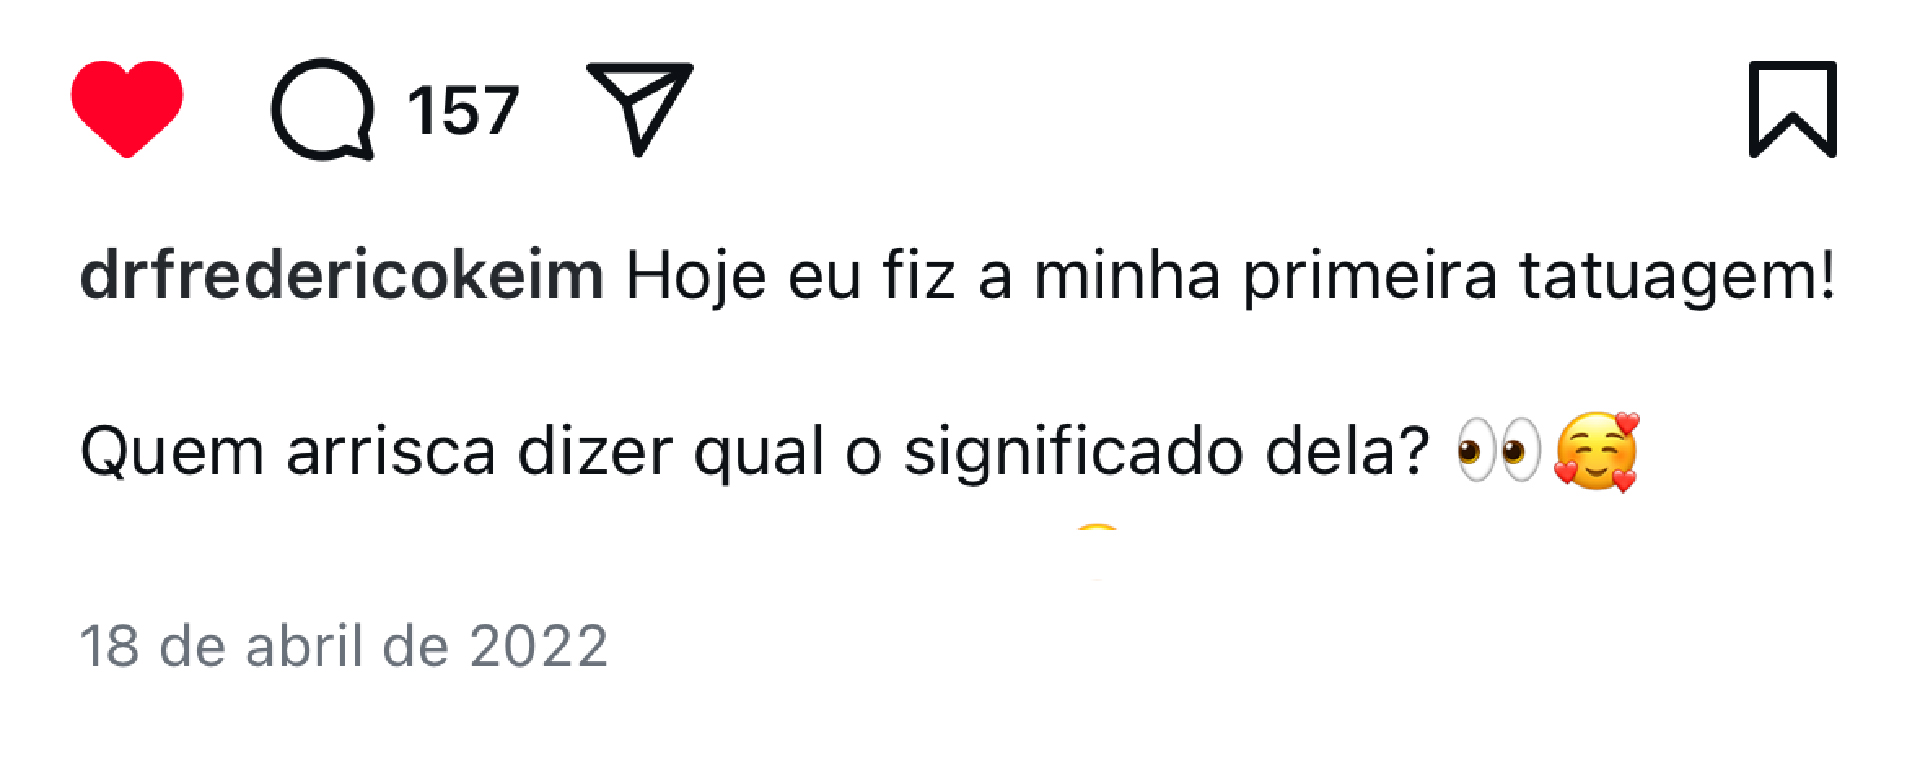
Task: Click the word Quem starting second line
Action: point(172,452)
